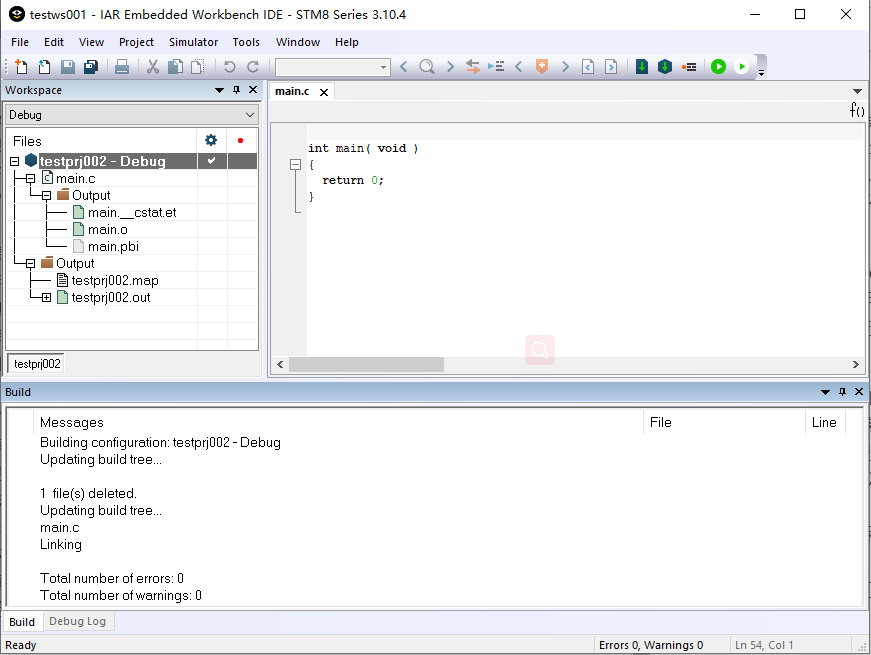The image size is (871, 655).
Task: Undo the last edit
Action: coord(229,67)
